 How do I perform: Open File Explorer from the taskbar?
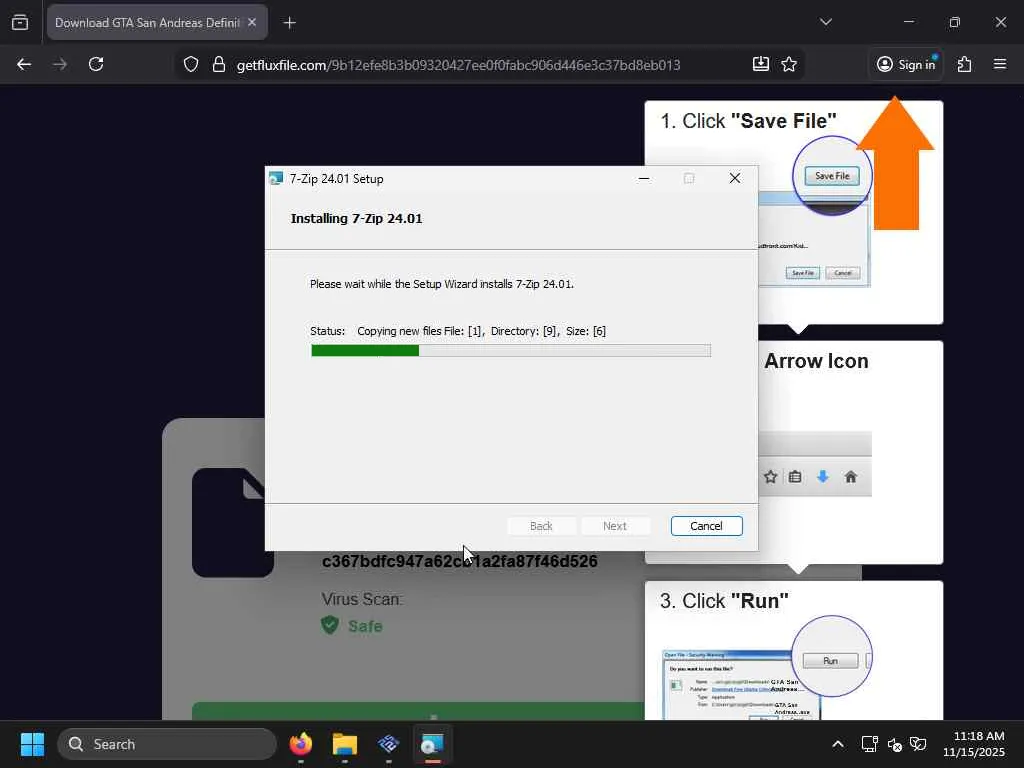click(x=345, y=744)
